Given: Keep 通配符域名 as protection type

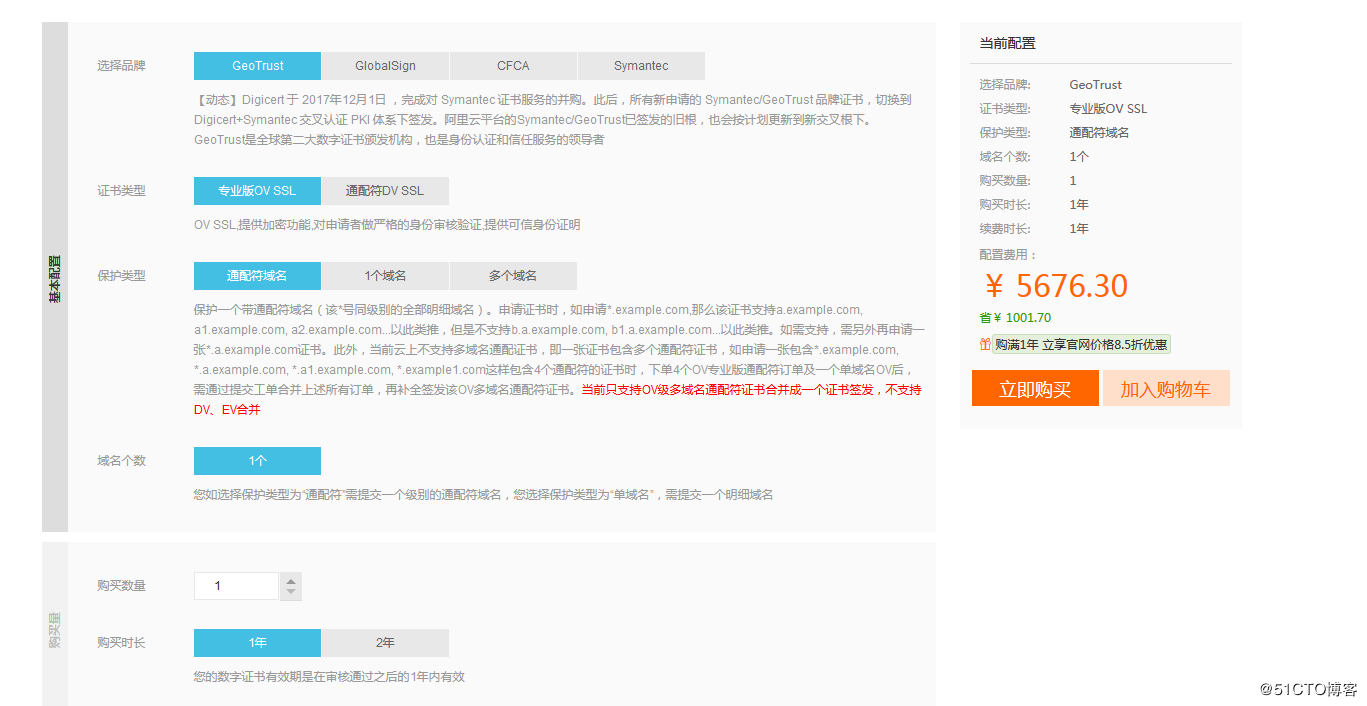Looking at the screenshot, I should click(257, 275).
